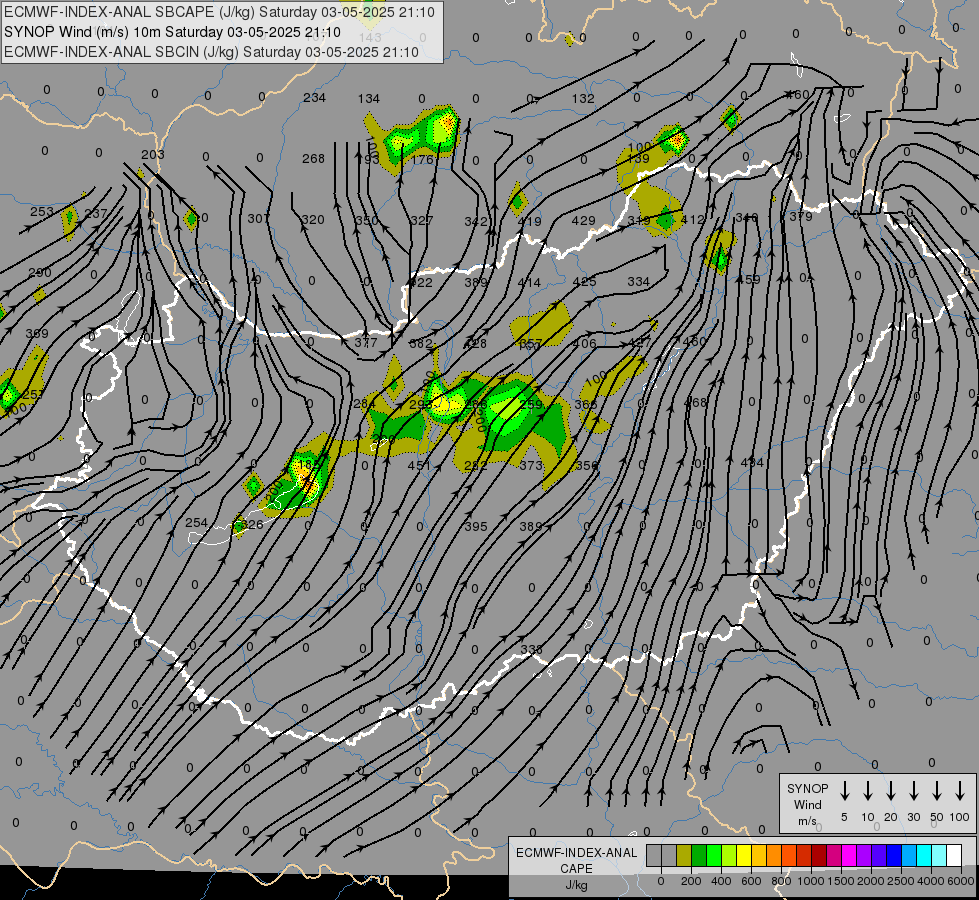
Task: Select the SYNOP Wind 10m title line
Action: (172, 32)
